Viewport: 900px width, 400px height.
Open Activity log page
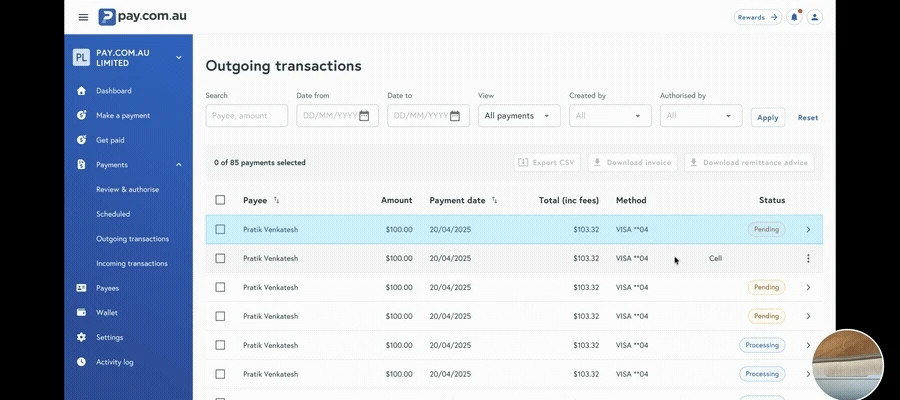coord(115,362)
